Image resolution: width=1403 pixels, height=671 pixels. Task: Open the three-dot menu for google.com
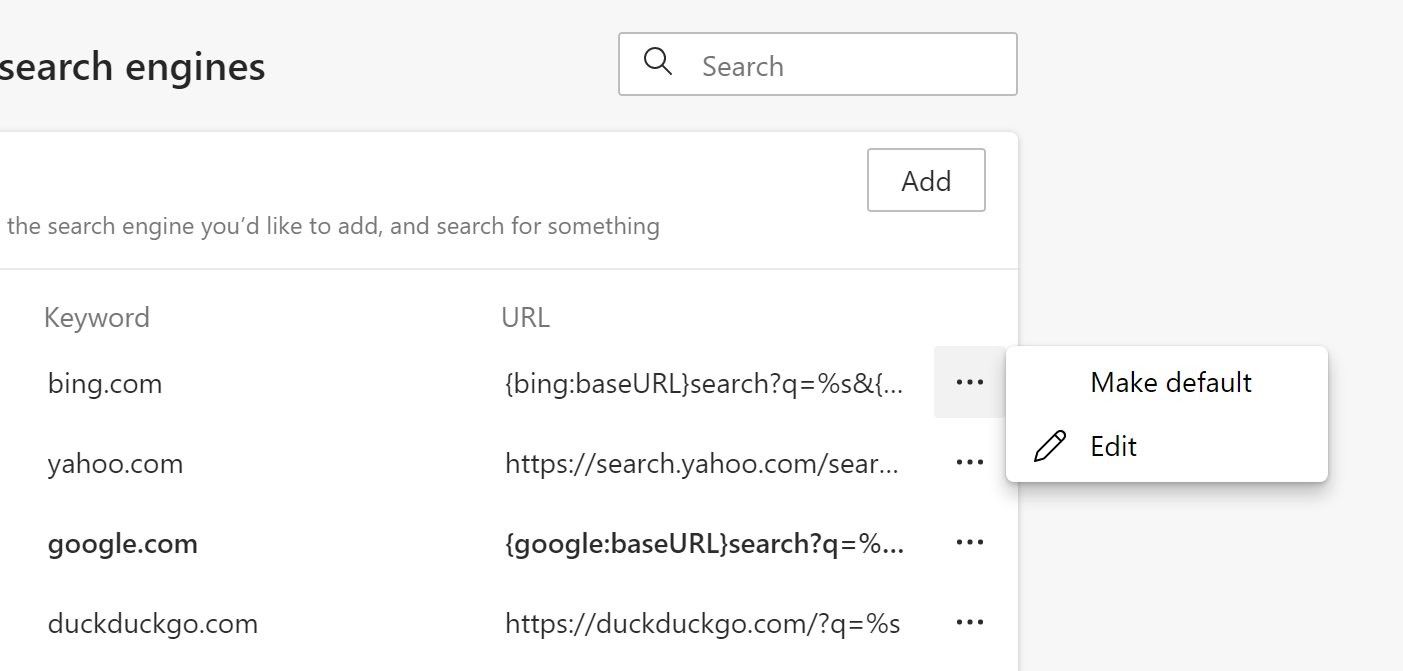(970, 542)
